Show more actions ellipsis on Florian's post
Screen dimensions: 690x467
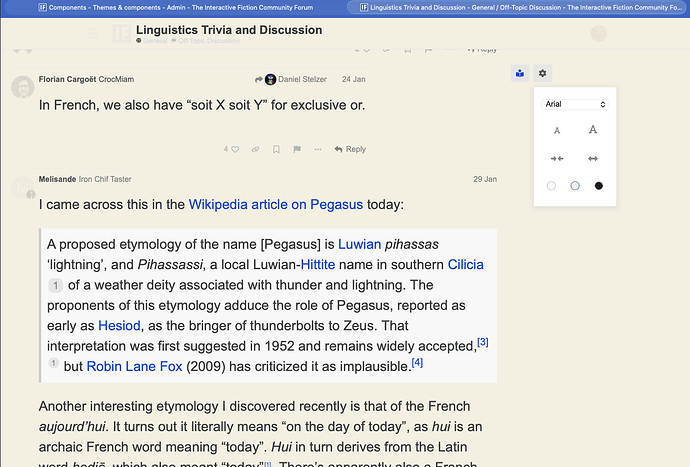tap(318, 149)
